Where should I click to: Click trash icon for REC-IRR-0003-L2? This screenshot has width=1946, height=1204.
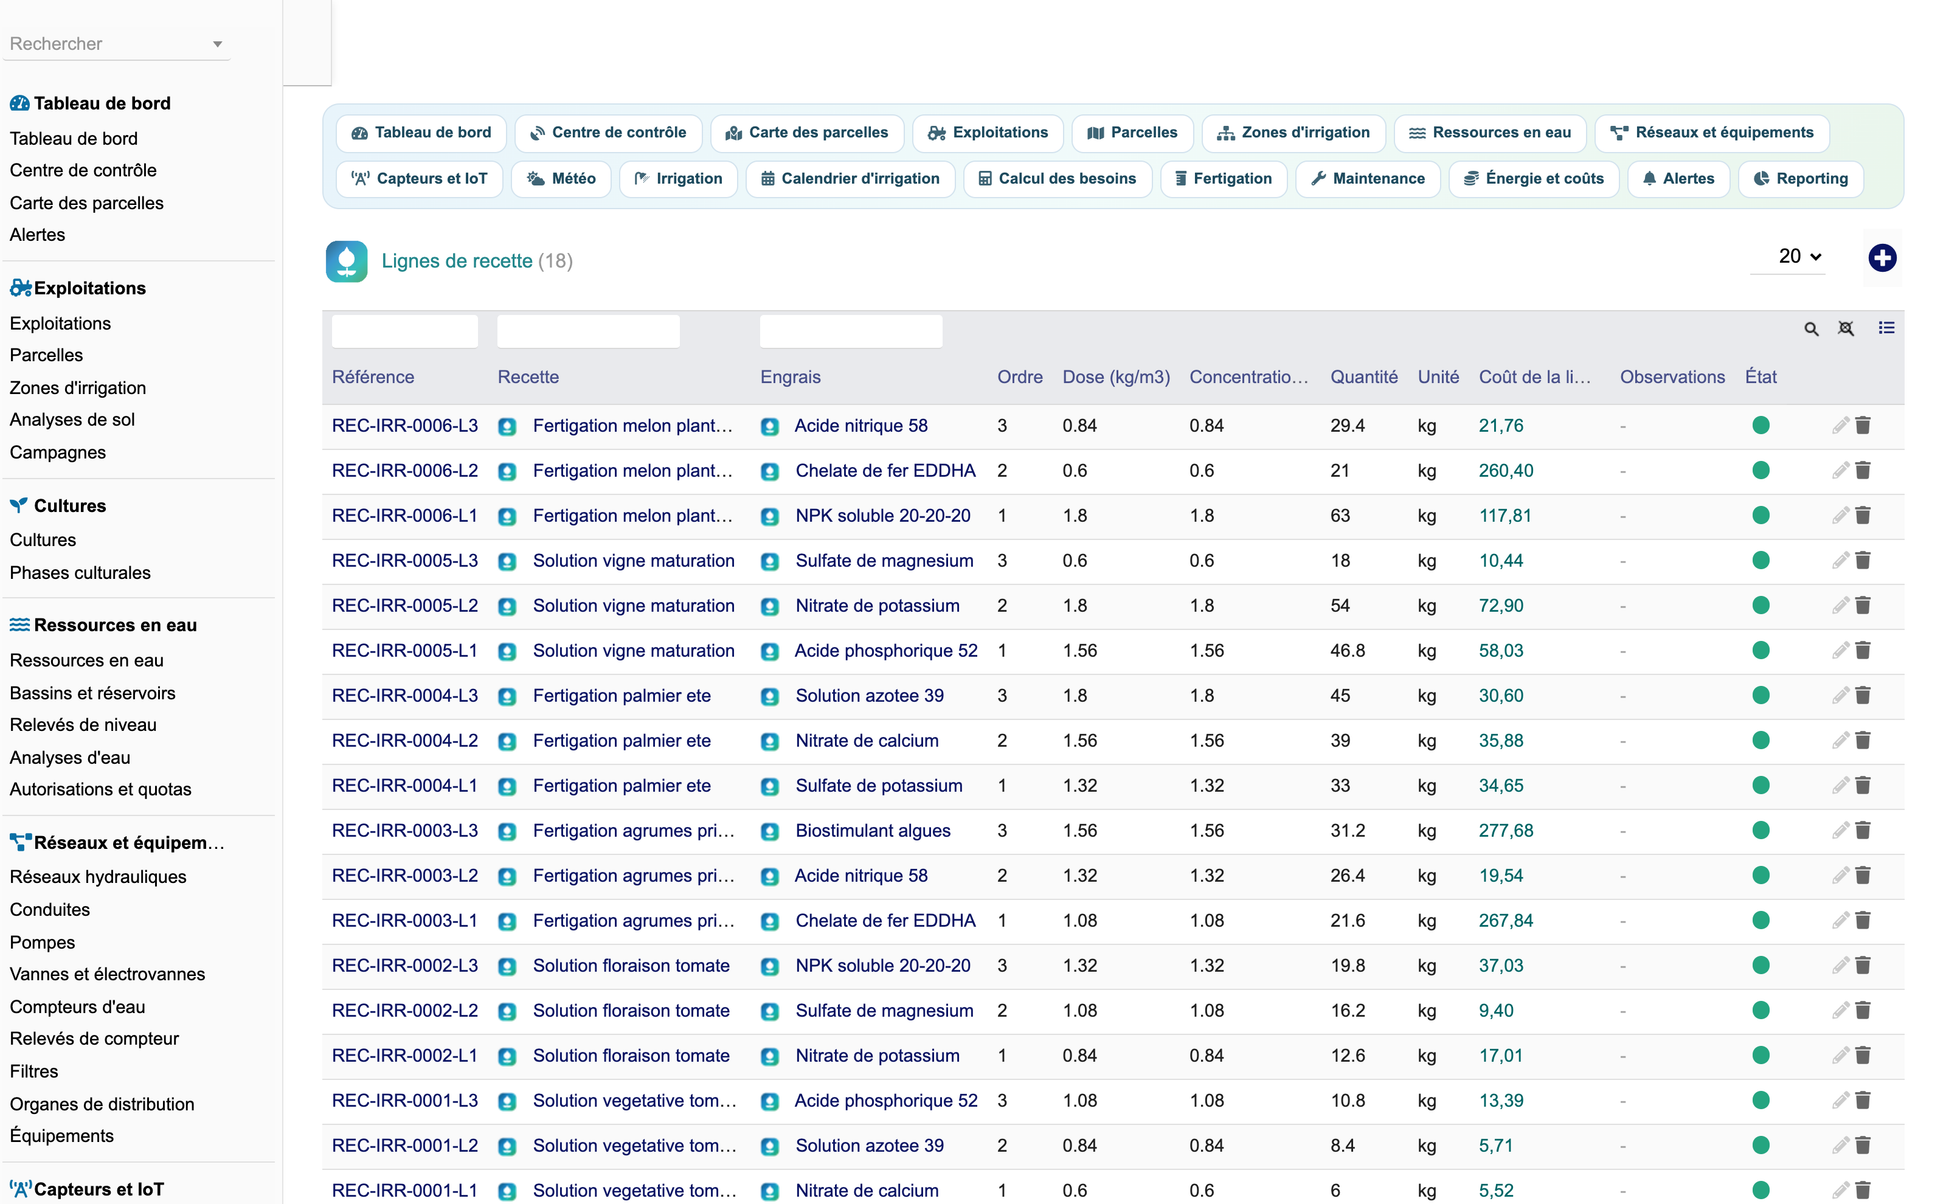(x=1863, y=876)
